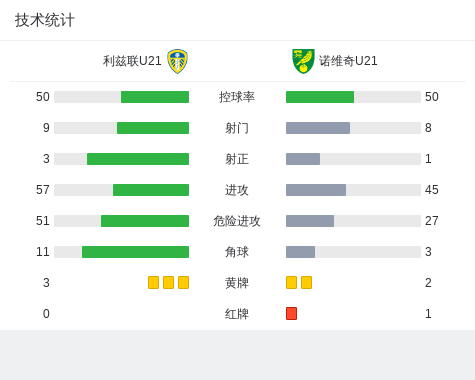The width and height of the screenshot is (475, 380).
Task: Click the second yellow card of 诺维奇U21
Action: click(306, 282)
